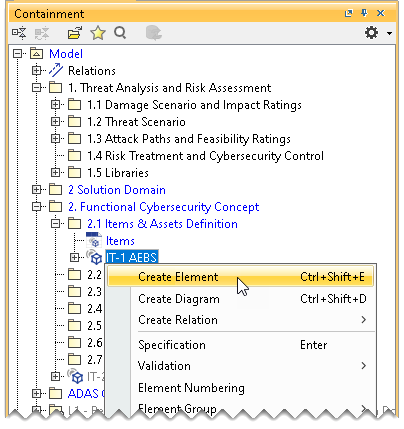Click the Open in New Tab folder icon
The width and height of the screenshot is (404, 429).
click(74, 33)
